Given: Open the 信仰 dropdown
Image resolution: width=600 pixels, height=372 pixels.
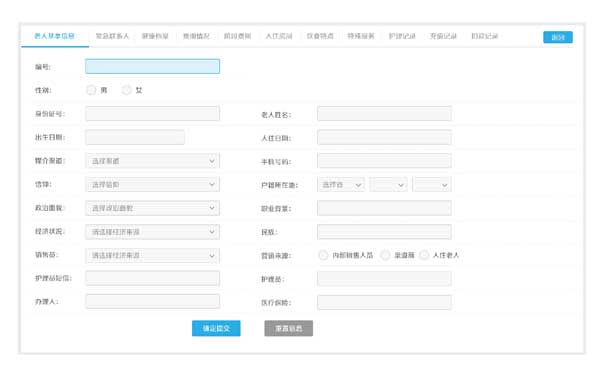Looking at the screenshot, I should [x=153, y=184].
